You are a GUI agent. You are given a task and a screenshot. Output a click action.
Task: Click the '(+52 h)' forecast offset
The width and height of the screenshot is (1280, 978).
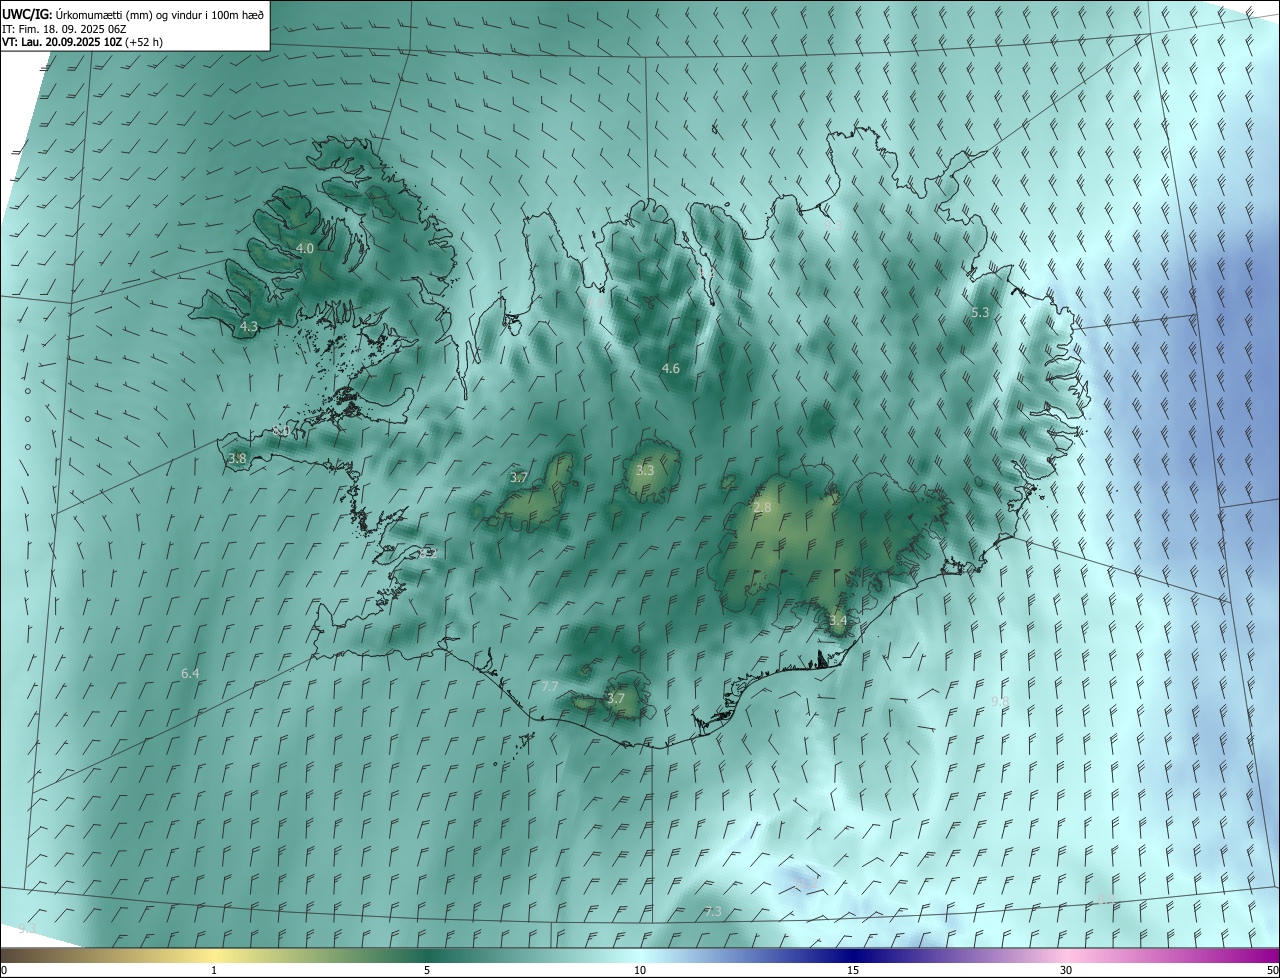coord(144,42)
